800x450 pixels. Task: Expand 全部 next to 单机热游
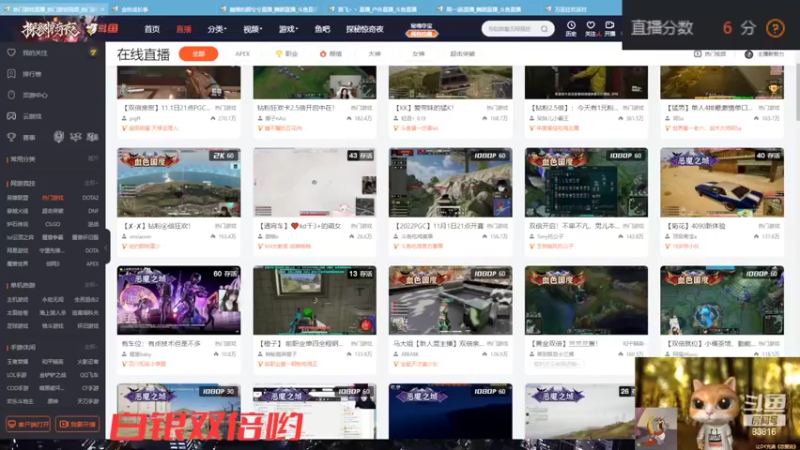[x=91, y=285]
